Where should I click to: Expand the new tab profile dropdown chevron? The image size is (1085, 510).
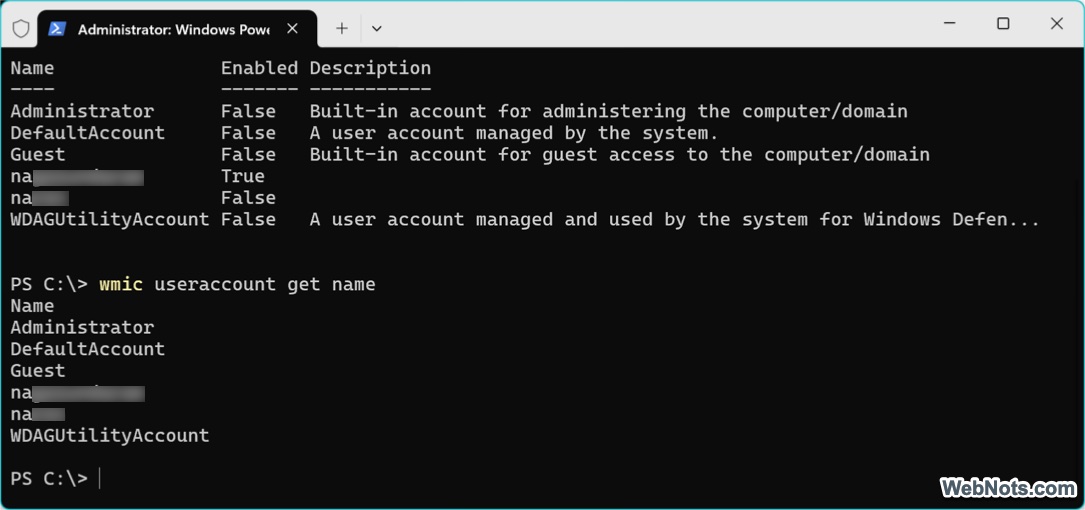click(x=376, y=28)
